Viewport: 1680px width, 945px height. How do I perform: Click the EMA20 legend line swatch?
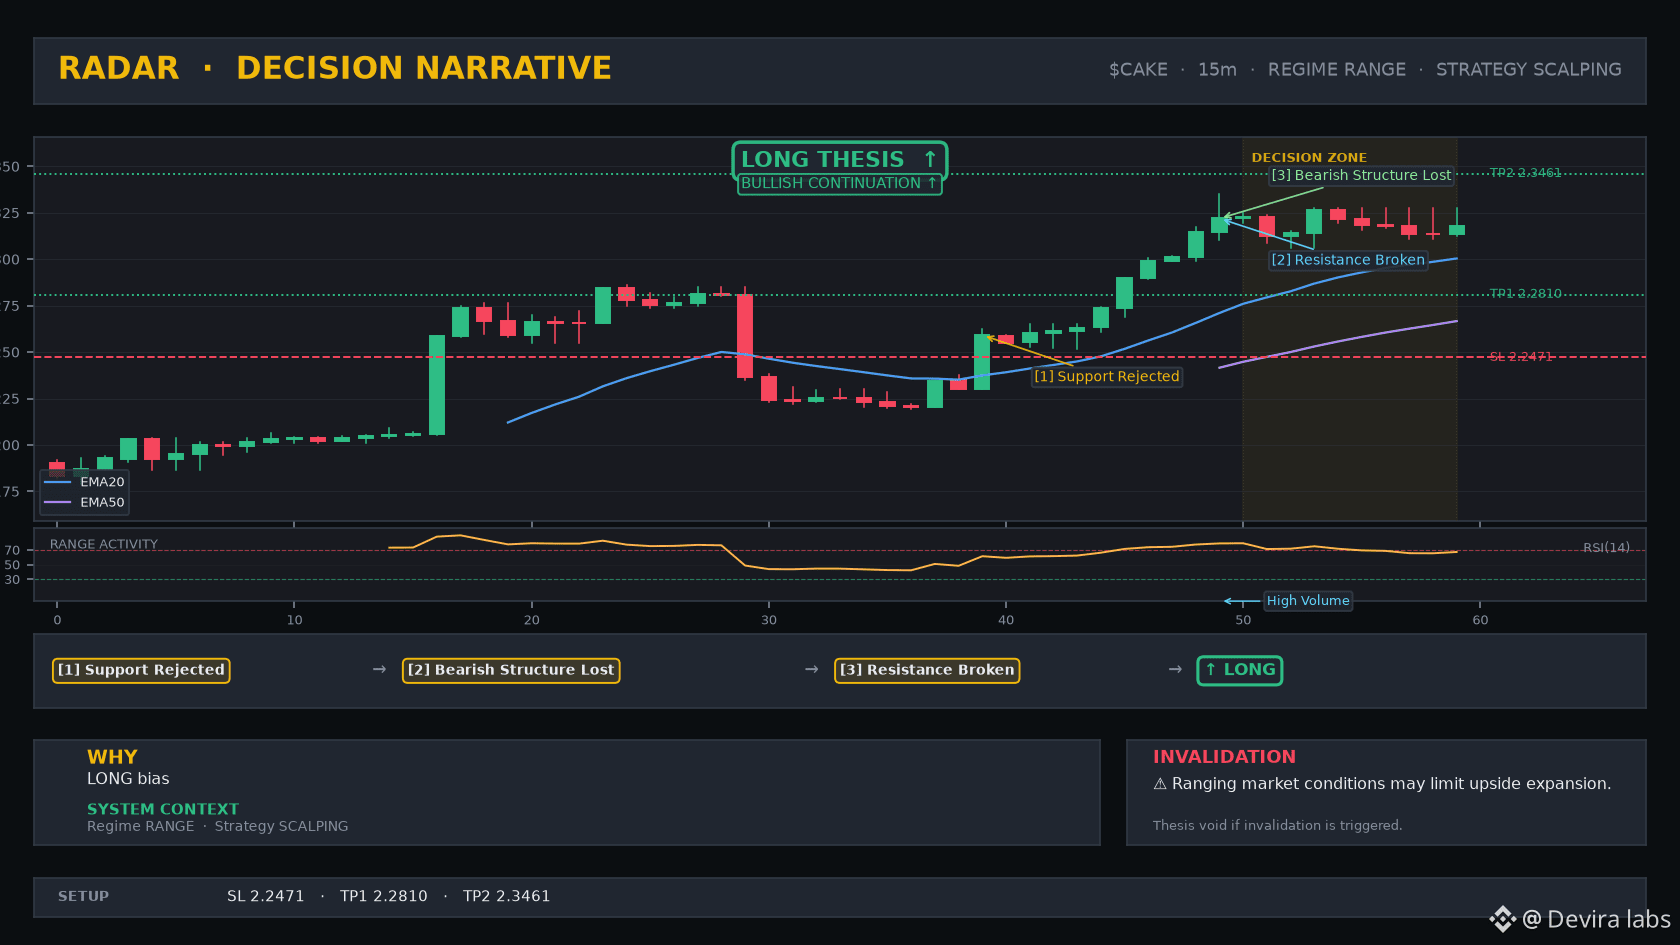click(x=58, y=482)
